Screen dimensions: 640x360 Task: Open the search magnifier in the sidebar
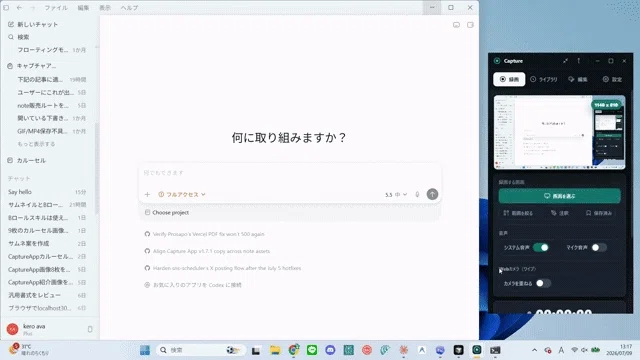[11, 37]
